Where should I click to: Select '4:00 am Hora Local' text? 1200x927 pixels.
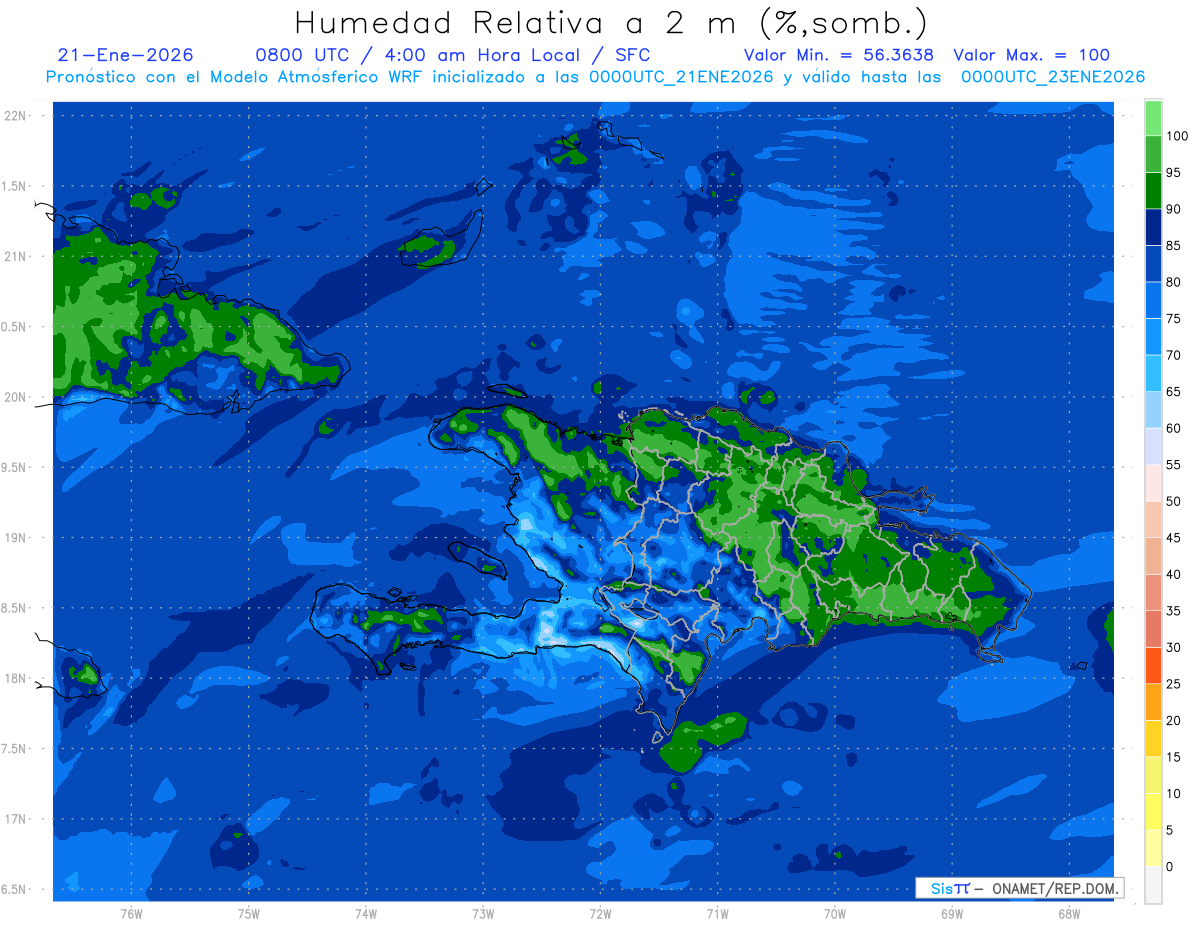pos(481,55)
